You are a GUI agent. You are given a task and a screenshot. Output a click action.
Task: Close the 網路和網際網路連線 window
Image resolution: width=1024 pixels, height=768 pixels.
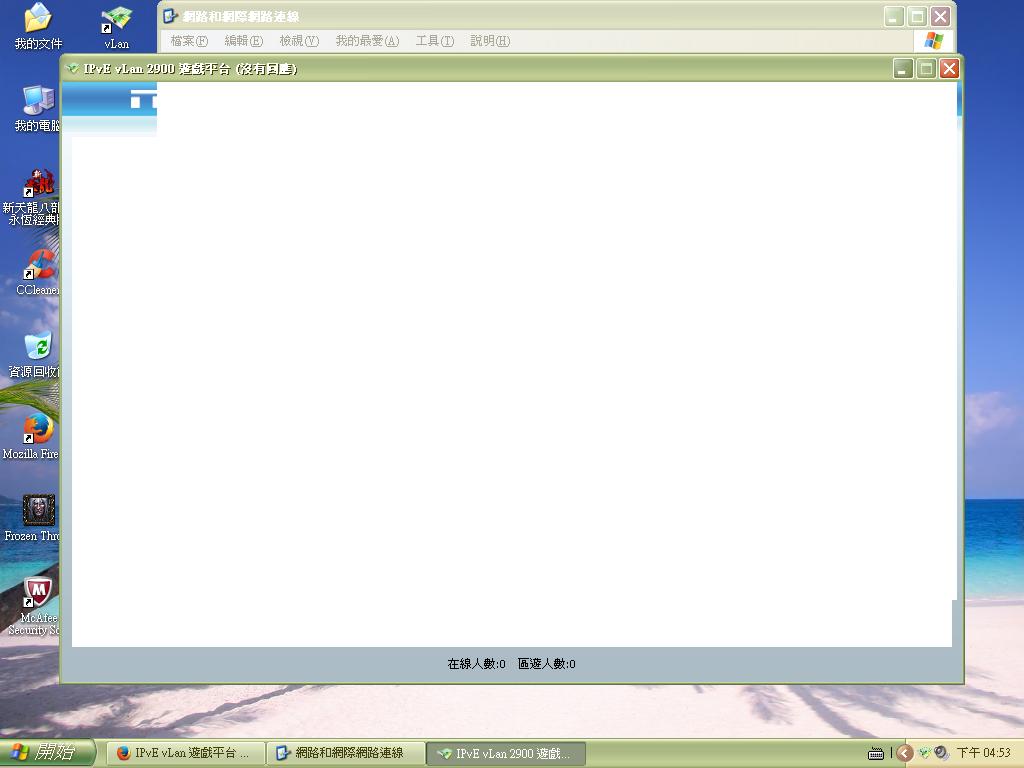point(940,16)
